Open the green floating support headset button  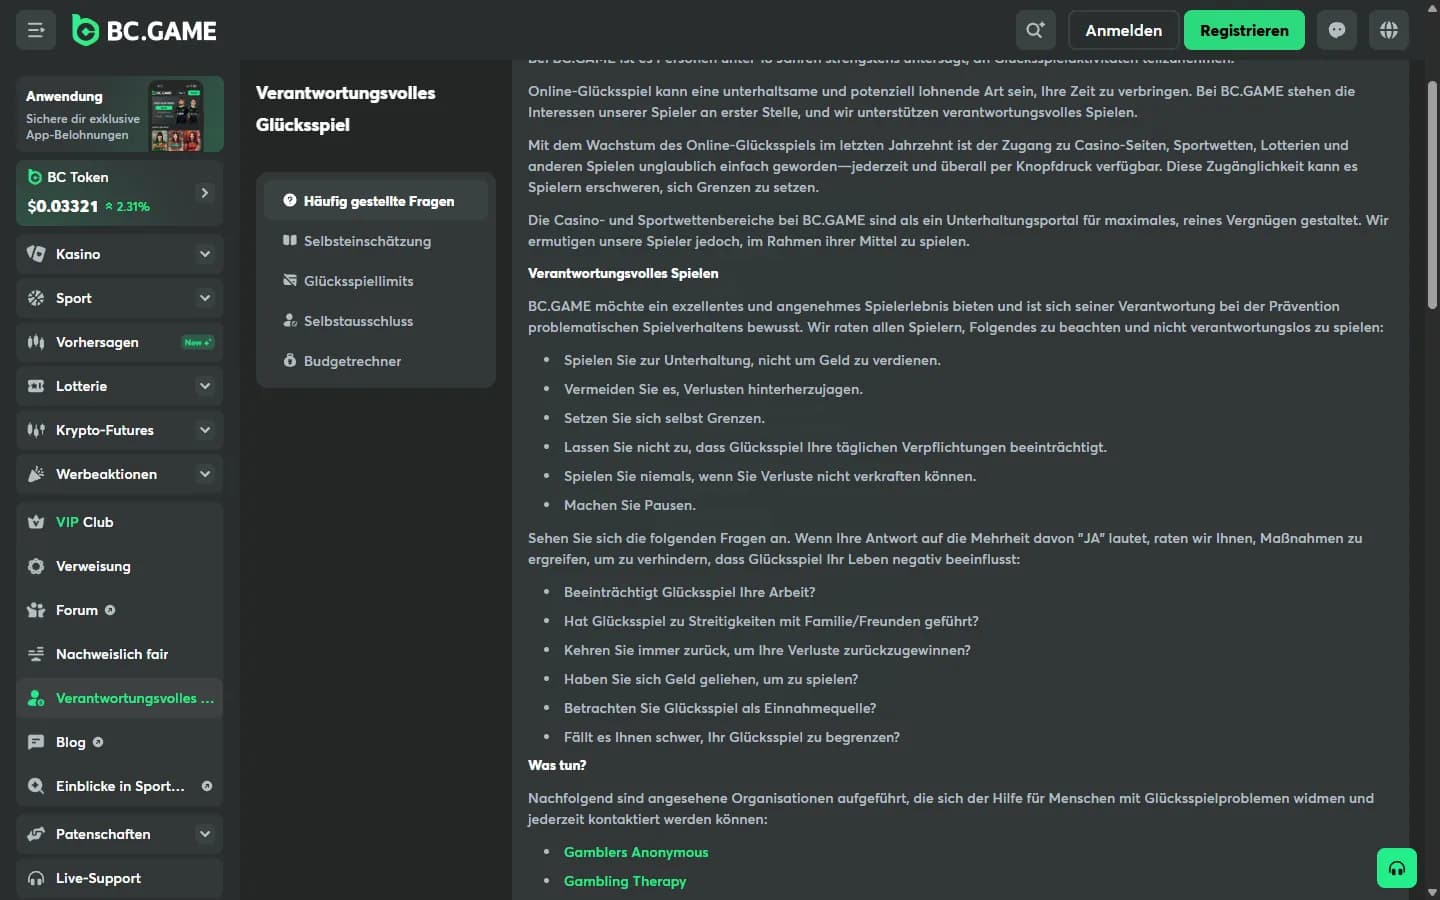tap(1397, 868)
